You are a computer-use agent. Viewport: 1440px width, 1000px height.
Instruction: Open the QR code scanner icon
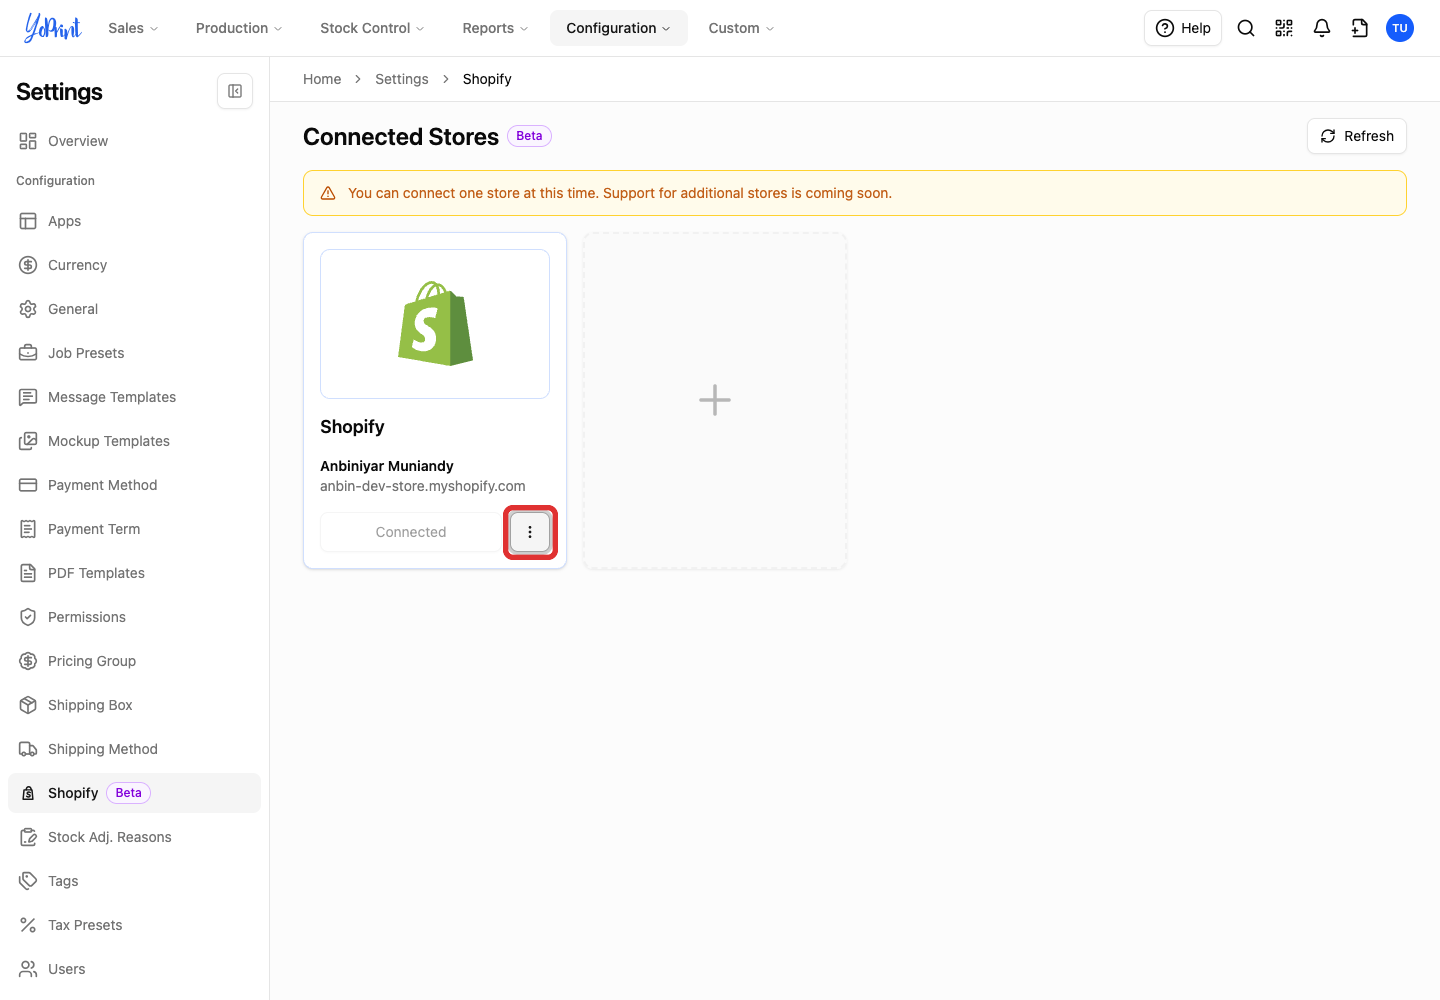tap(1284, 28)
